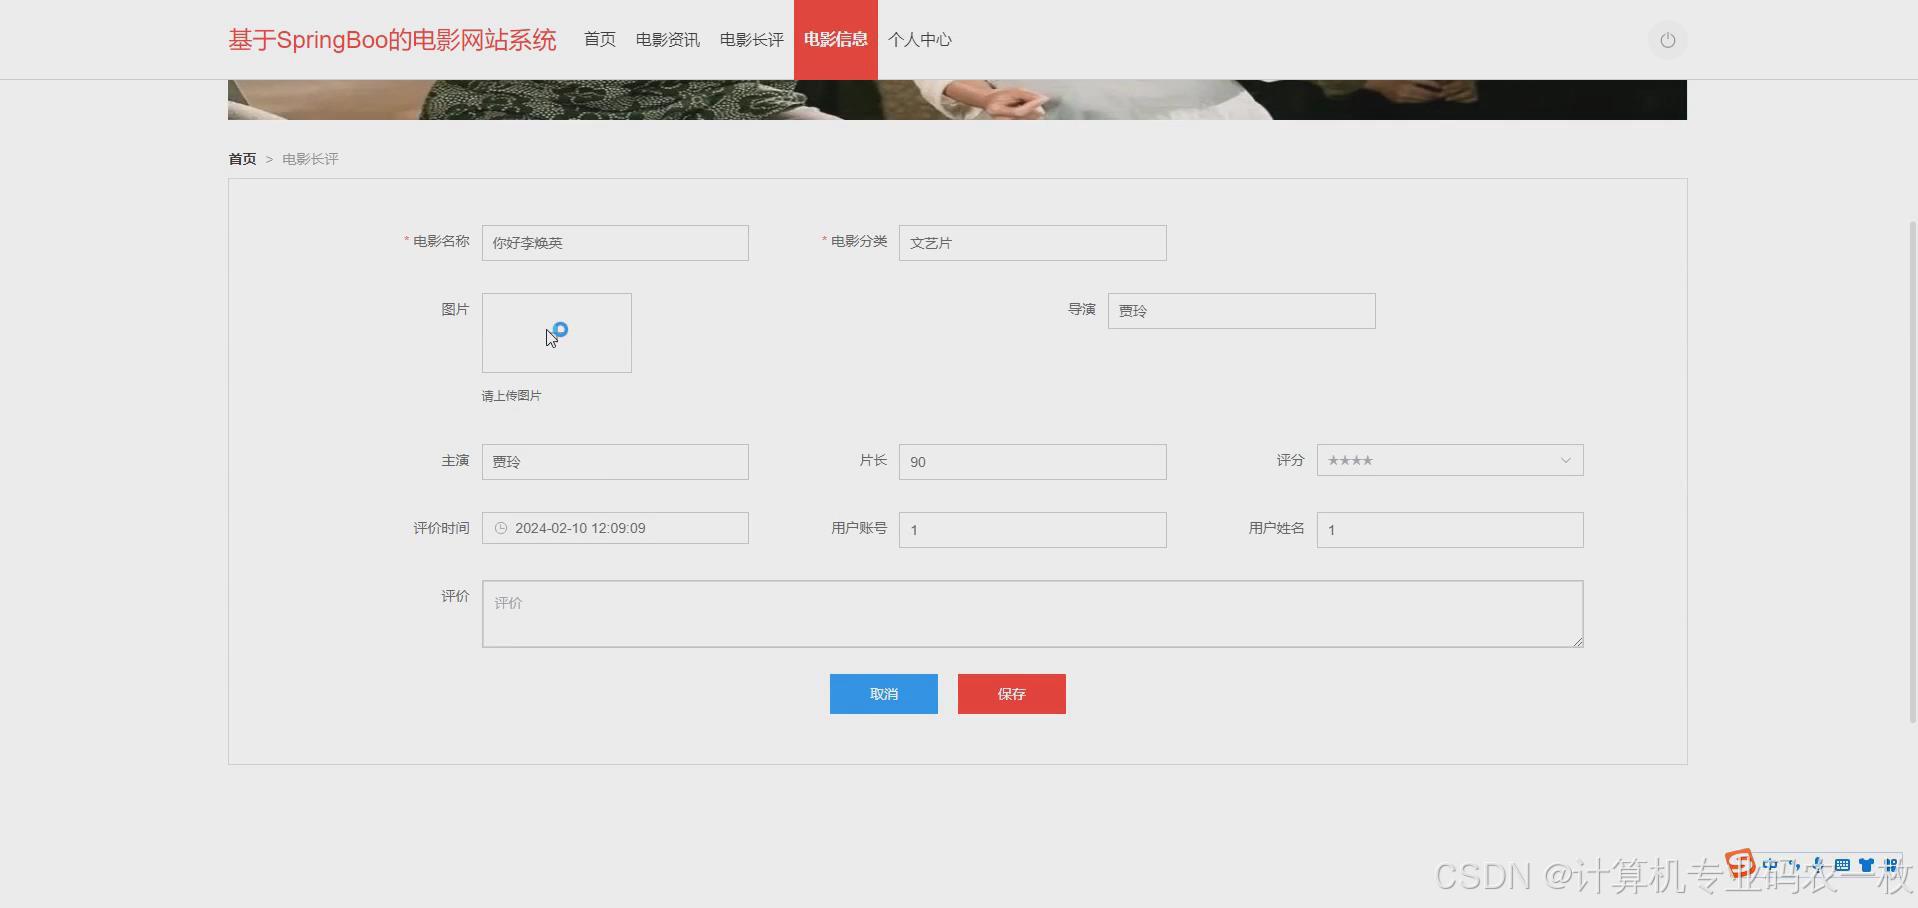The image size is (1918, 908).
Task: Click the clock icon inside 评价时间 field
Action: tap(500, 527)
